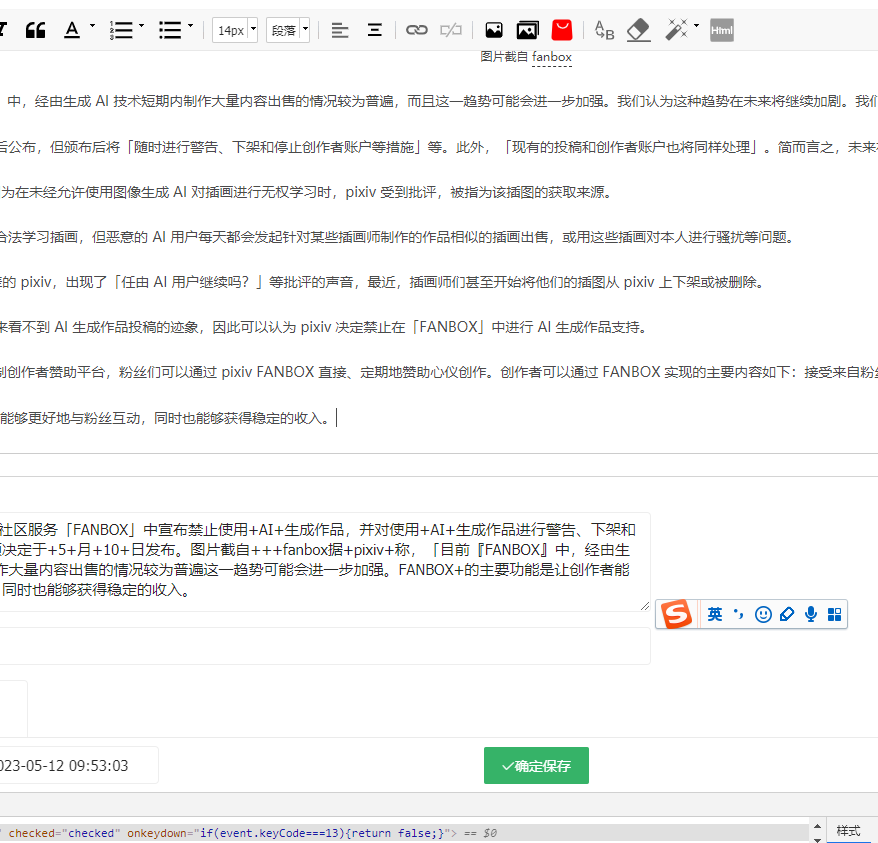Open the Sogou toolbox grid icon
The image size is (878, 843).
tap(834, 614)
